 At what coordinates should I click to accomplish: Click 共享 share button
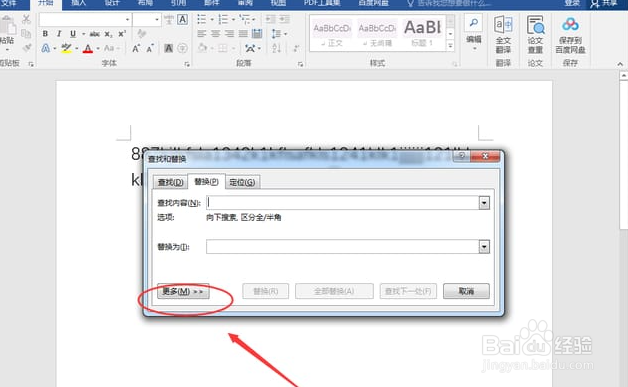click(x=604, y=4)
